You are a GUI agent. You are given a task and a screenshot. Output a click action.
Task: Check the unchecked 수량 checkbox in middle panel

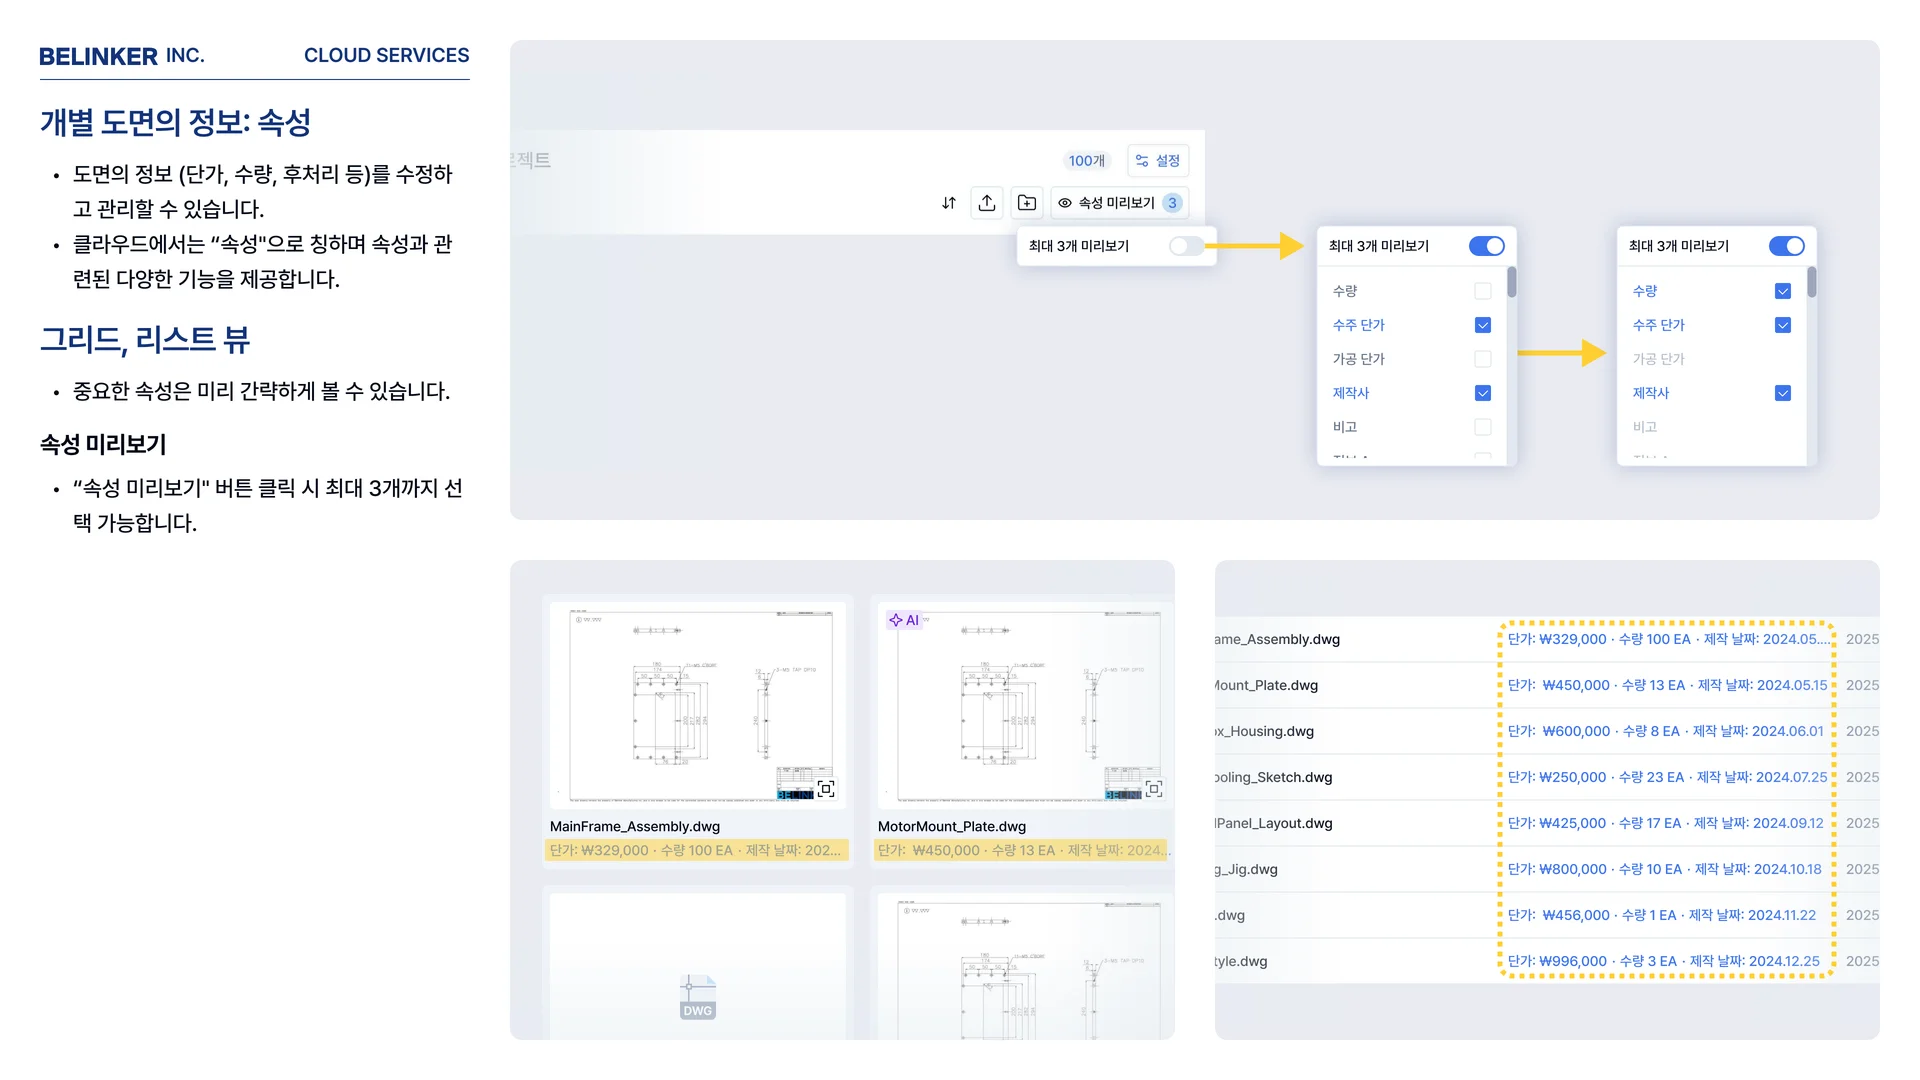(1483, 291)
